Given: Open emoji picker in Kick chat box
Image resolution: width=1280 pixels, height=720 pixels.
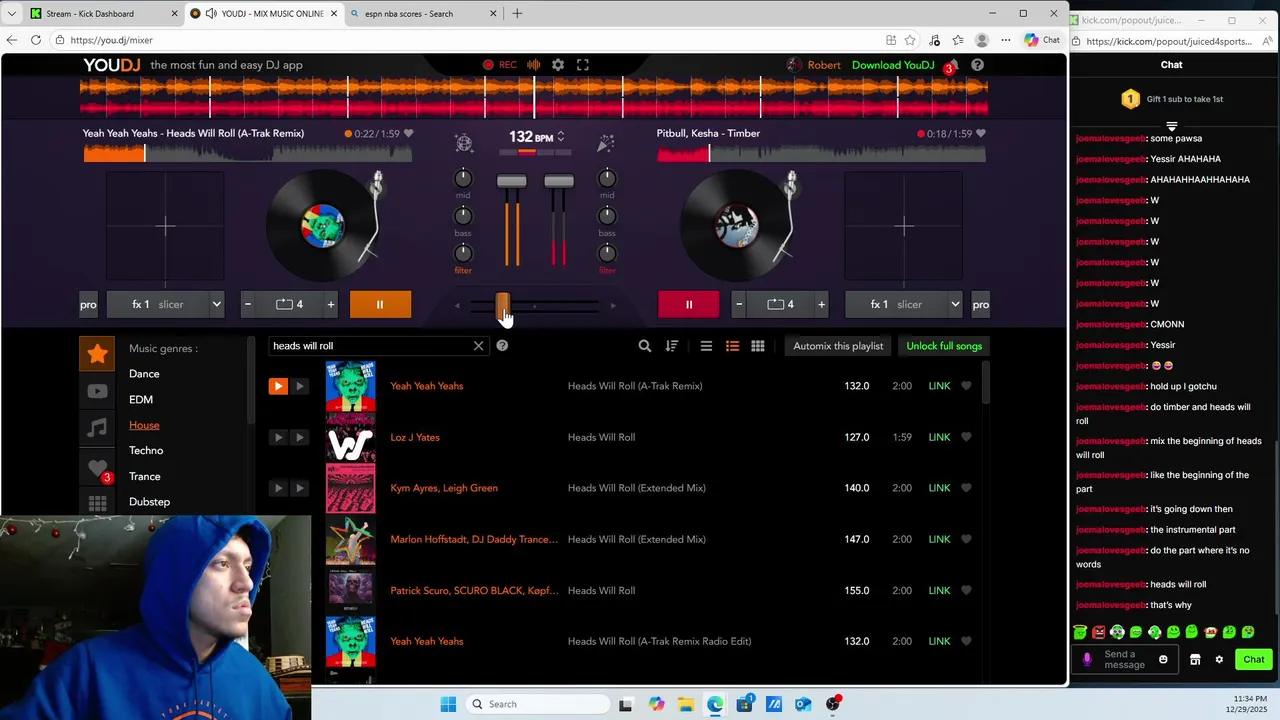Looking at the screenshot, I should [x=1163, y=660].
